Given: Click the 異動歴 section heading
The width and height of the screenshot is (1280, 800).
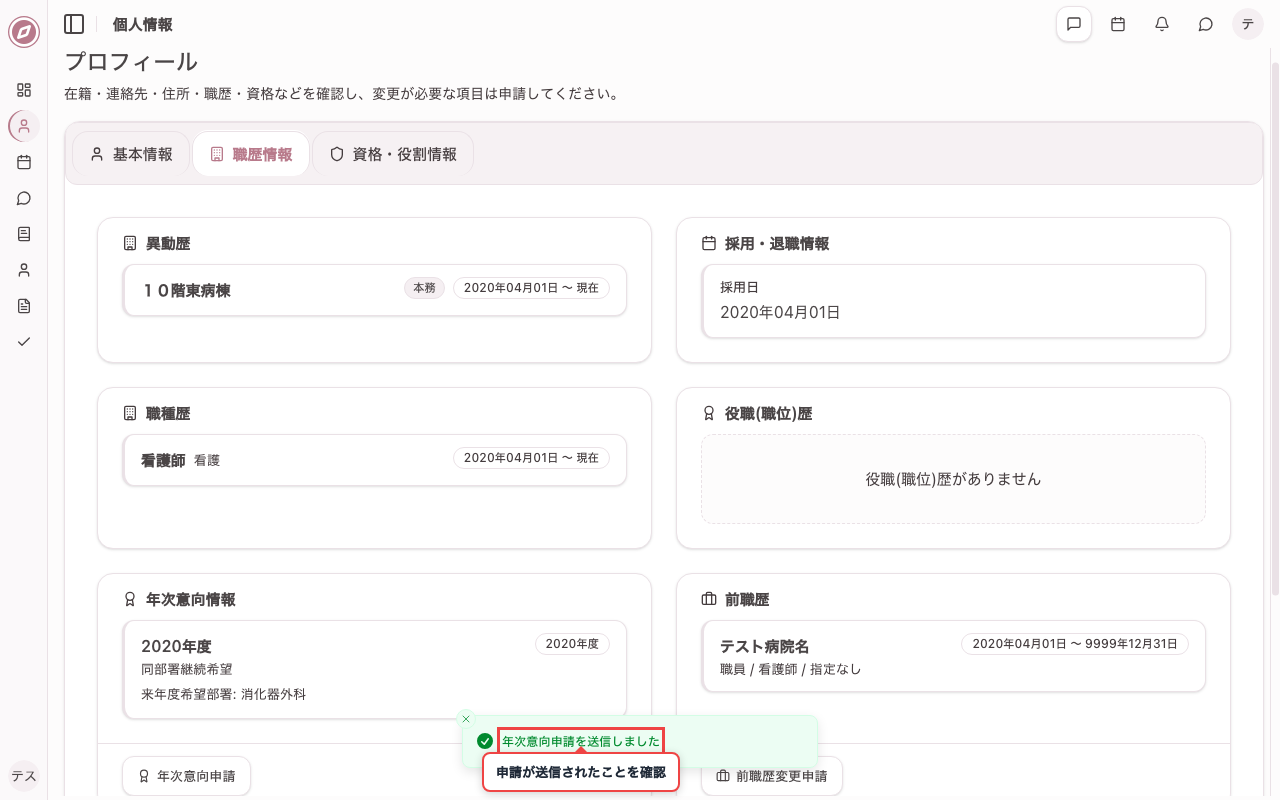Looking at the screenshot, I should pos(168,243).
